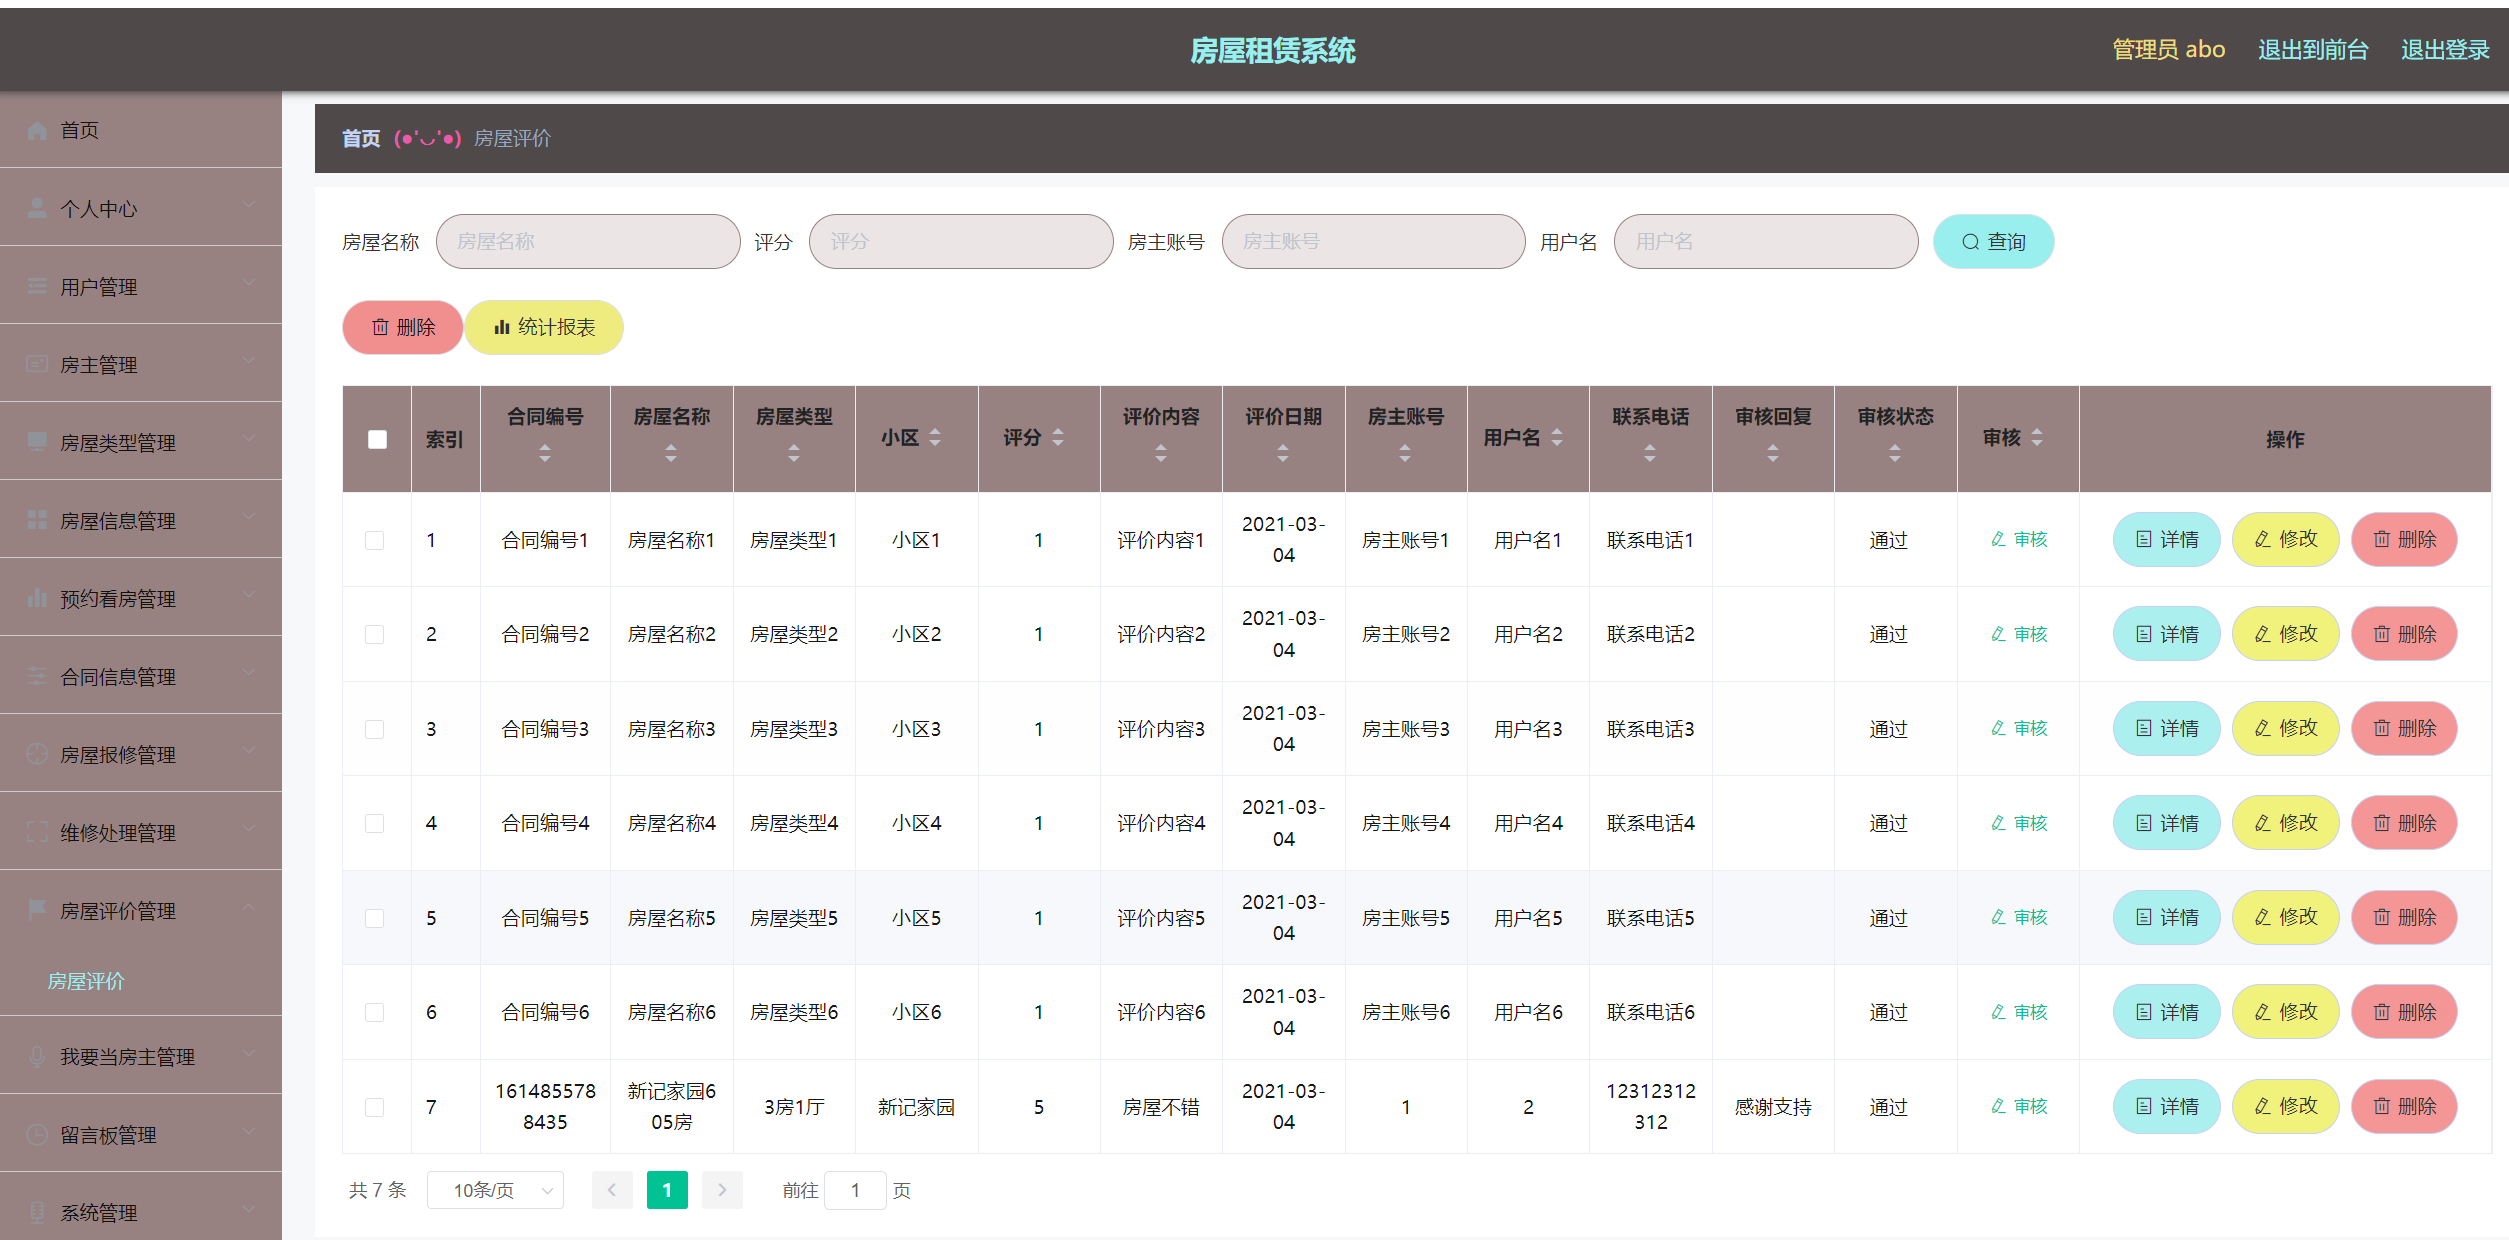Check the checkbox for row 3
Screen dimensions: 2509x1240
pyautogui.click(x=375, y=729)
